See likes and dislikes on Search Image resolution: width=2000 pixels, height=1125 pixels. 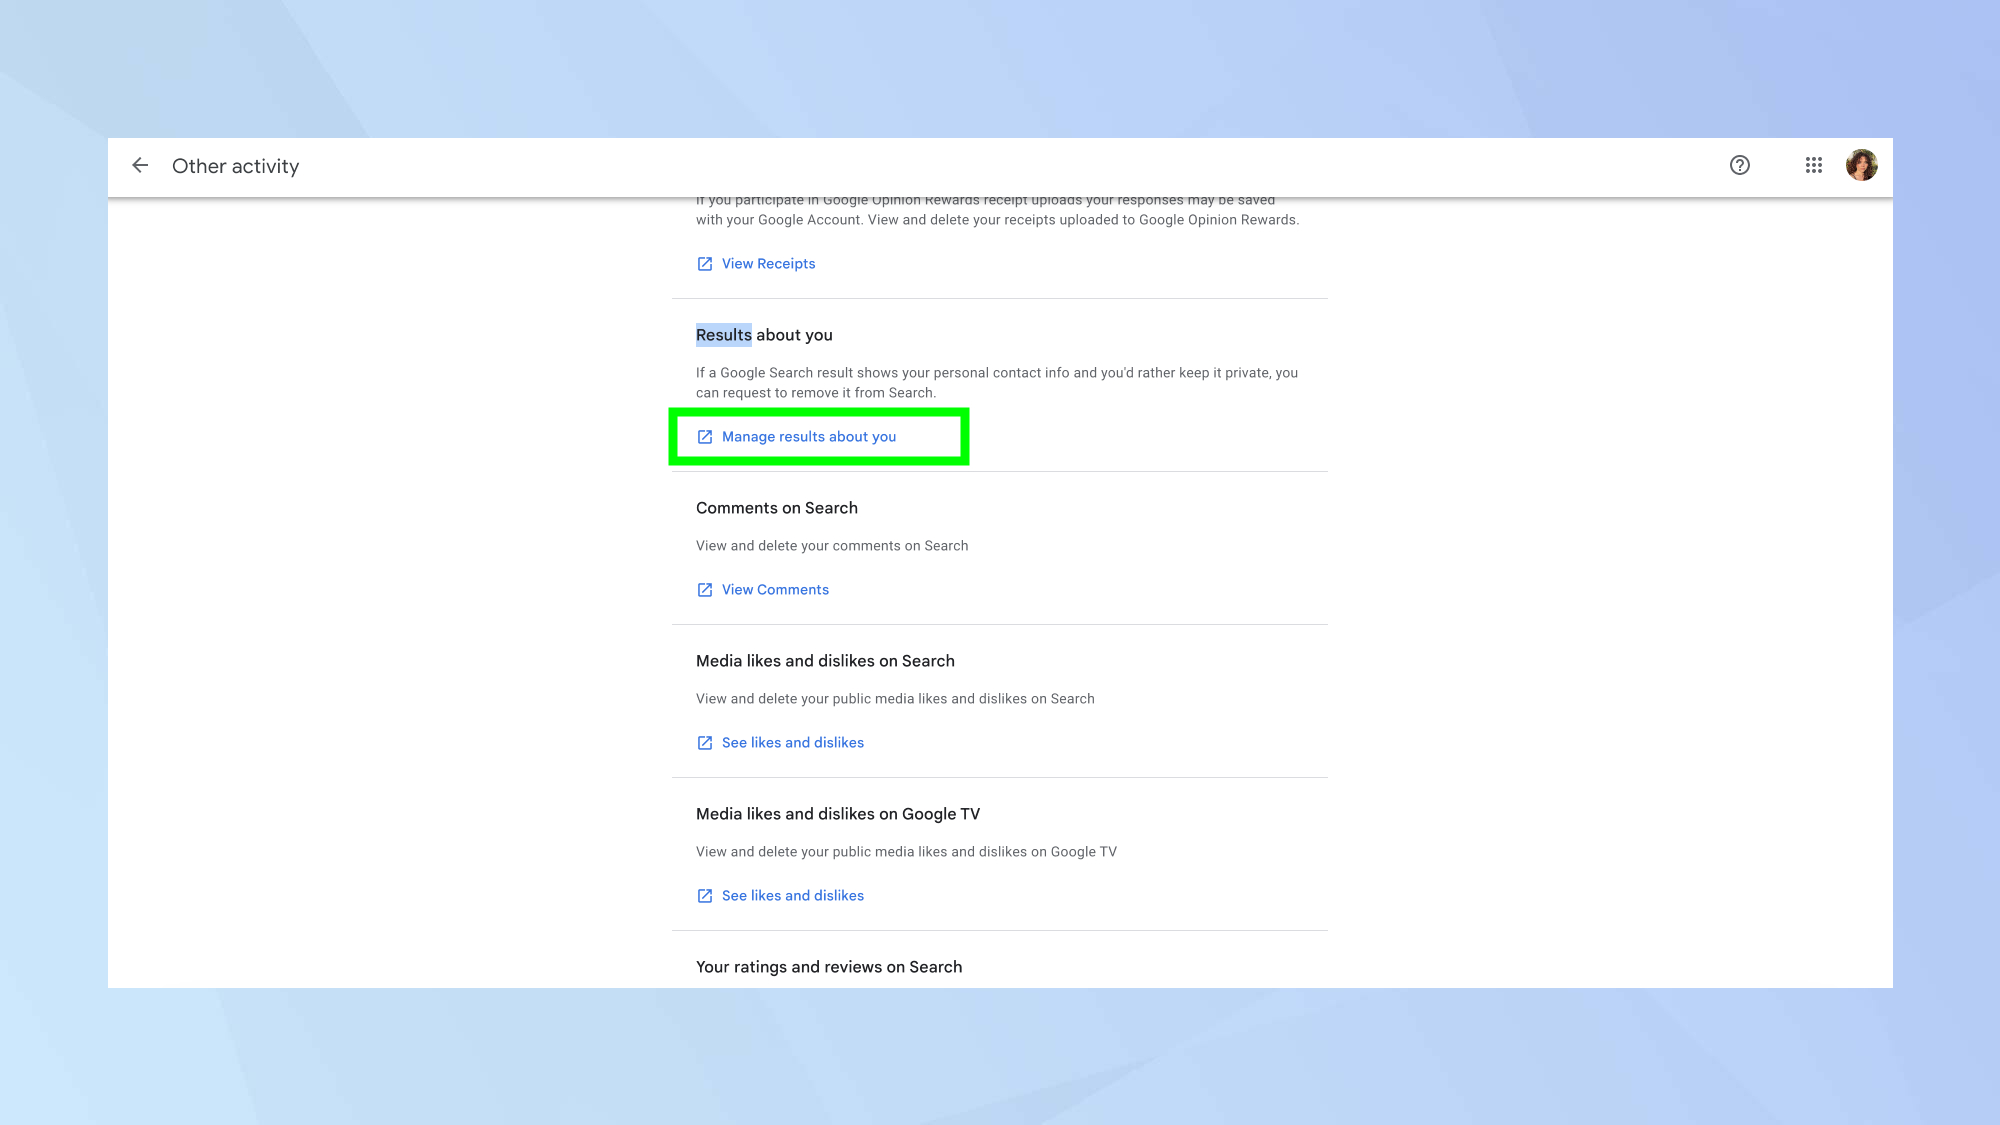[x=792, y=743]
